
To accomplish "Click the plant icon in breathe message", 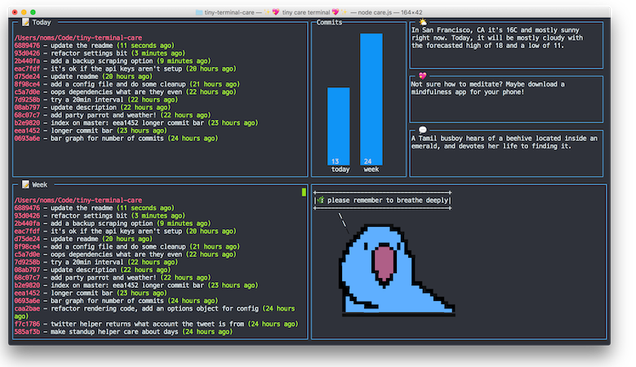I will point(321,200).
